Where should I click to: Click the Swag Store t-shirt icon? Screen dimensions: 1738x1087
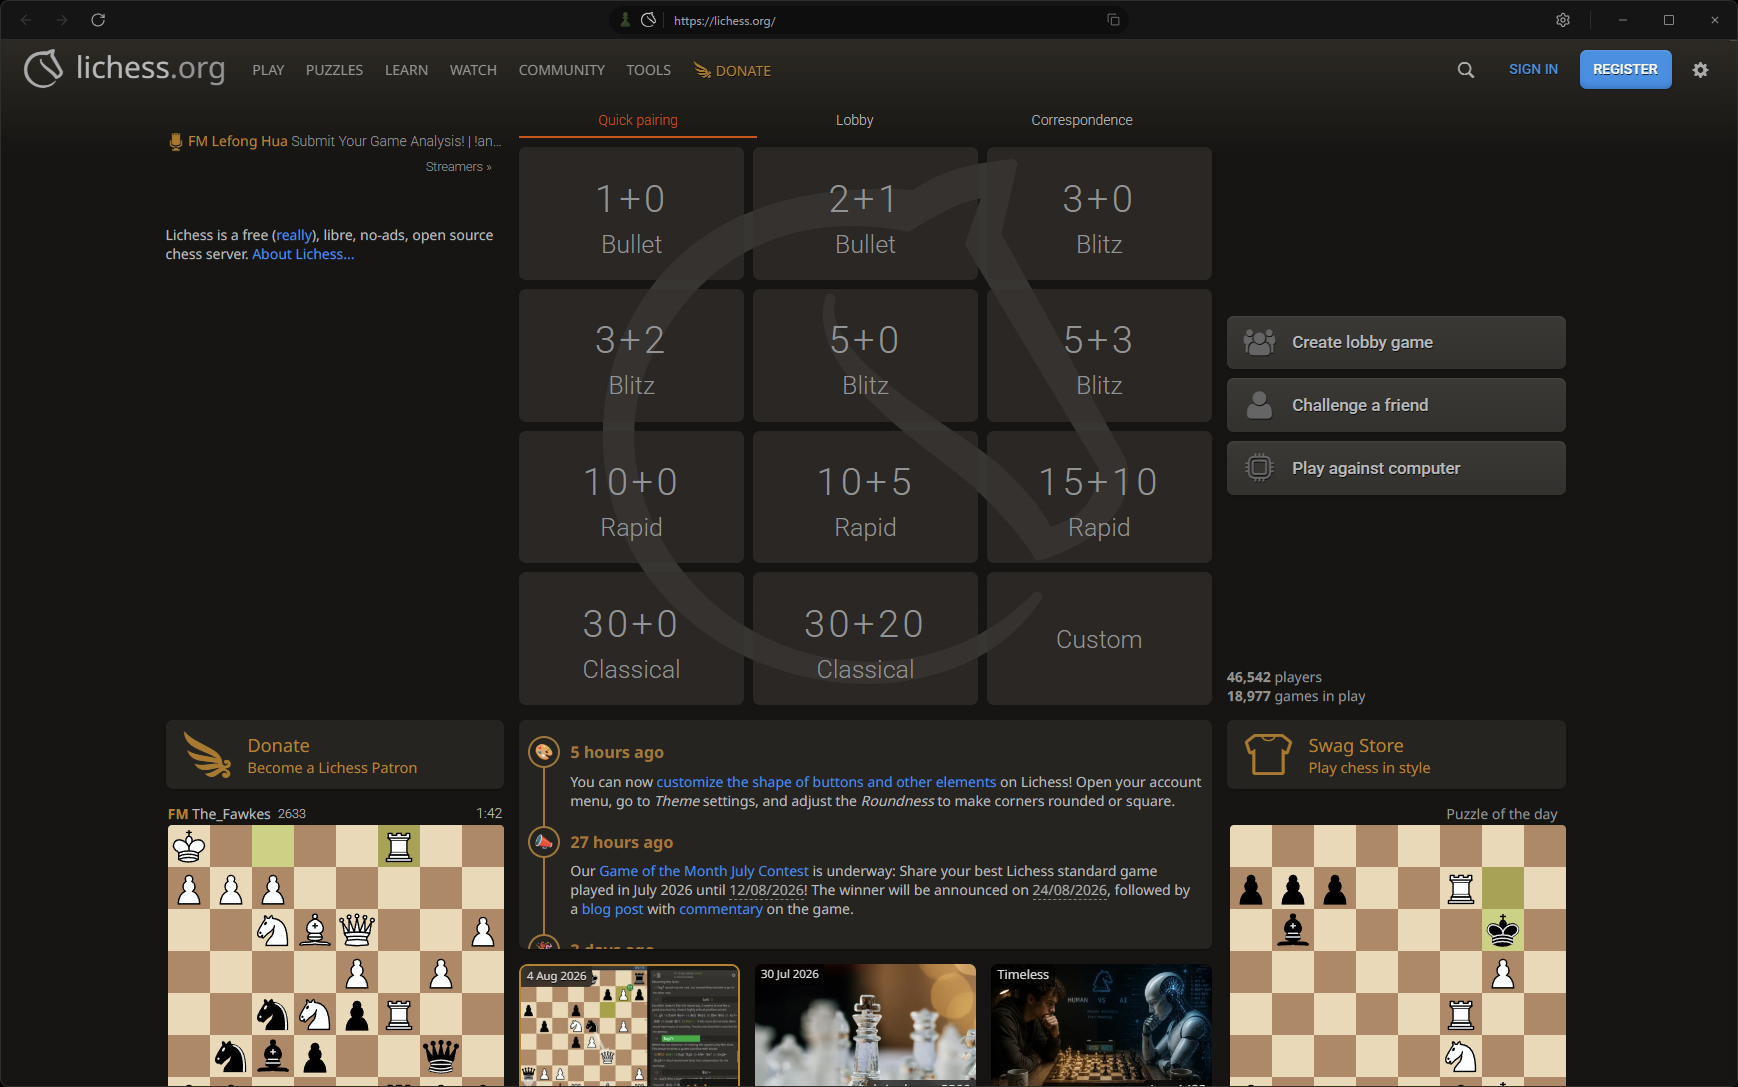pyautogui.click(x=1268, y=755)
